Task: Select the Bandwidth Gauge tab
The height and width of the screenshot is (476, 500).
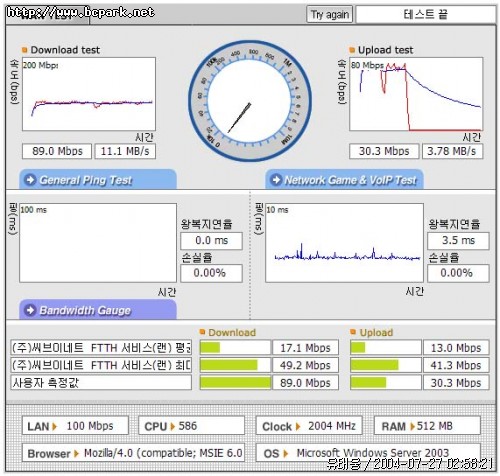Action: (x=98, y=310)
